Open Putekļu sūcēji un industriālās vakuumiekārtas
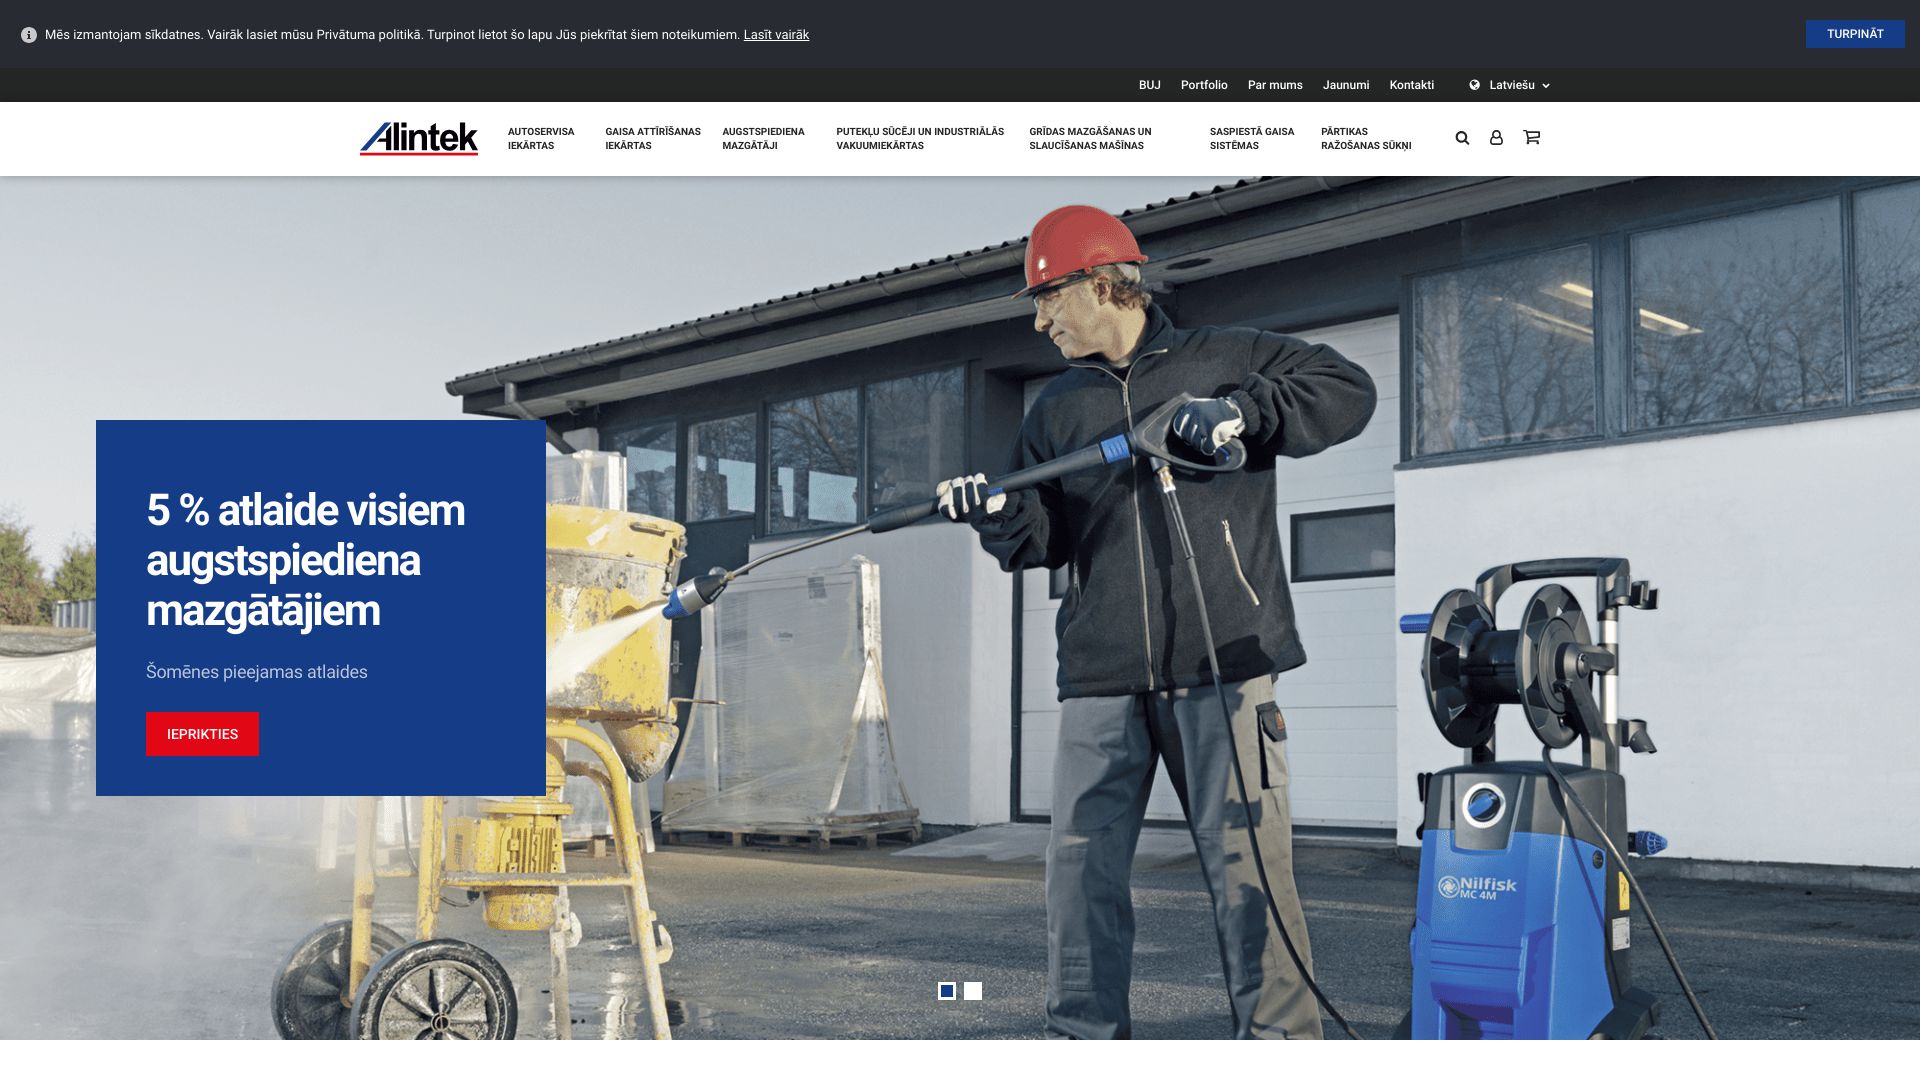 [x=919, y=139]
